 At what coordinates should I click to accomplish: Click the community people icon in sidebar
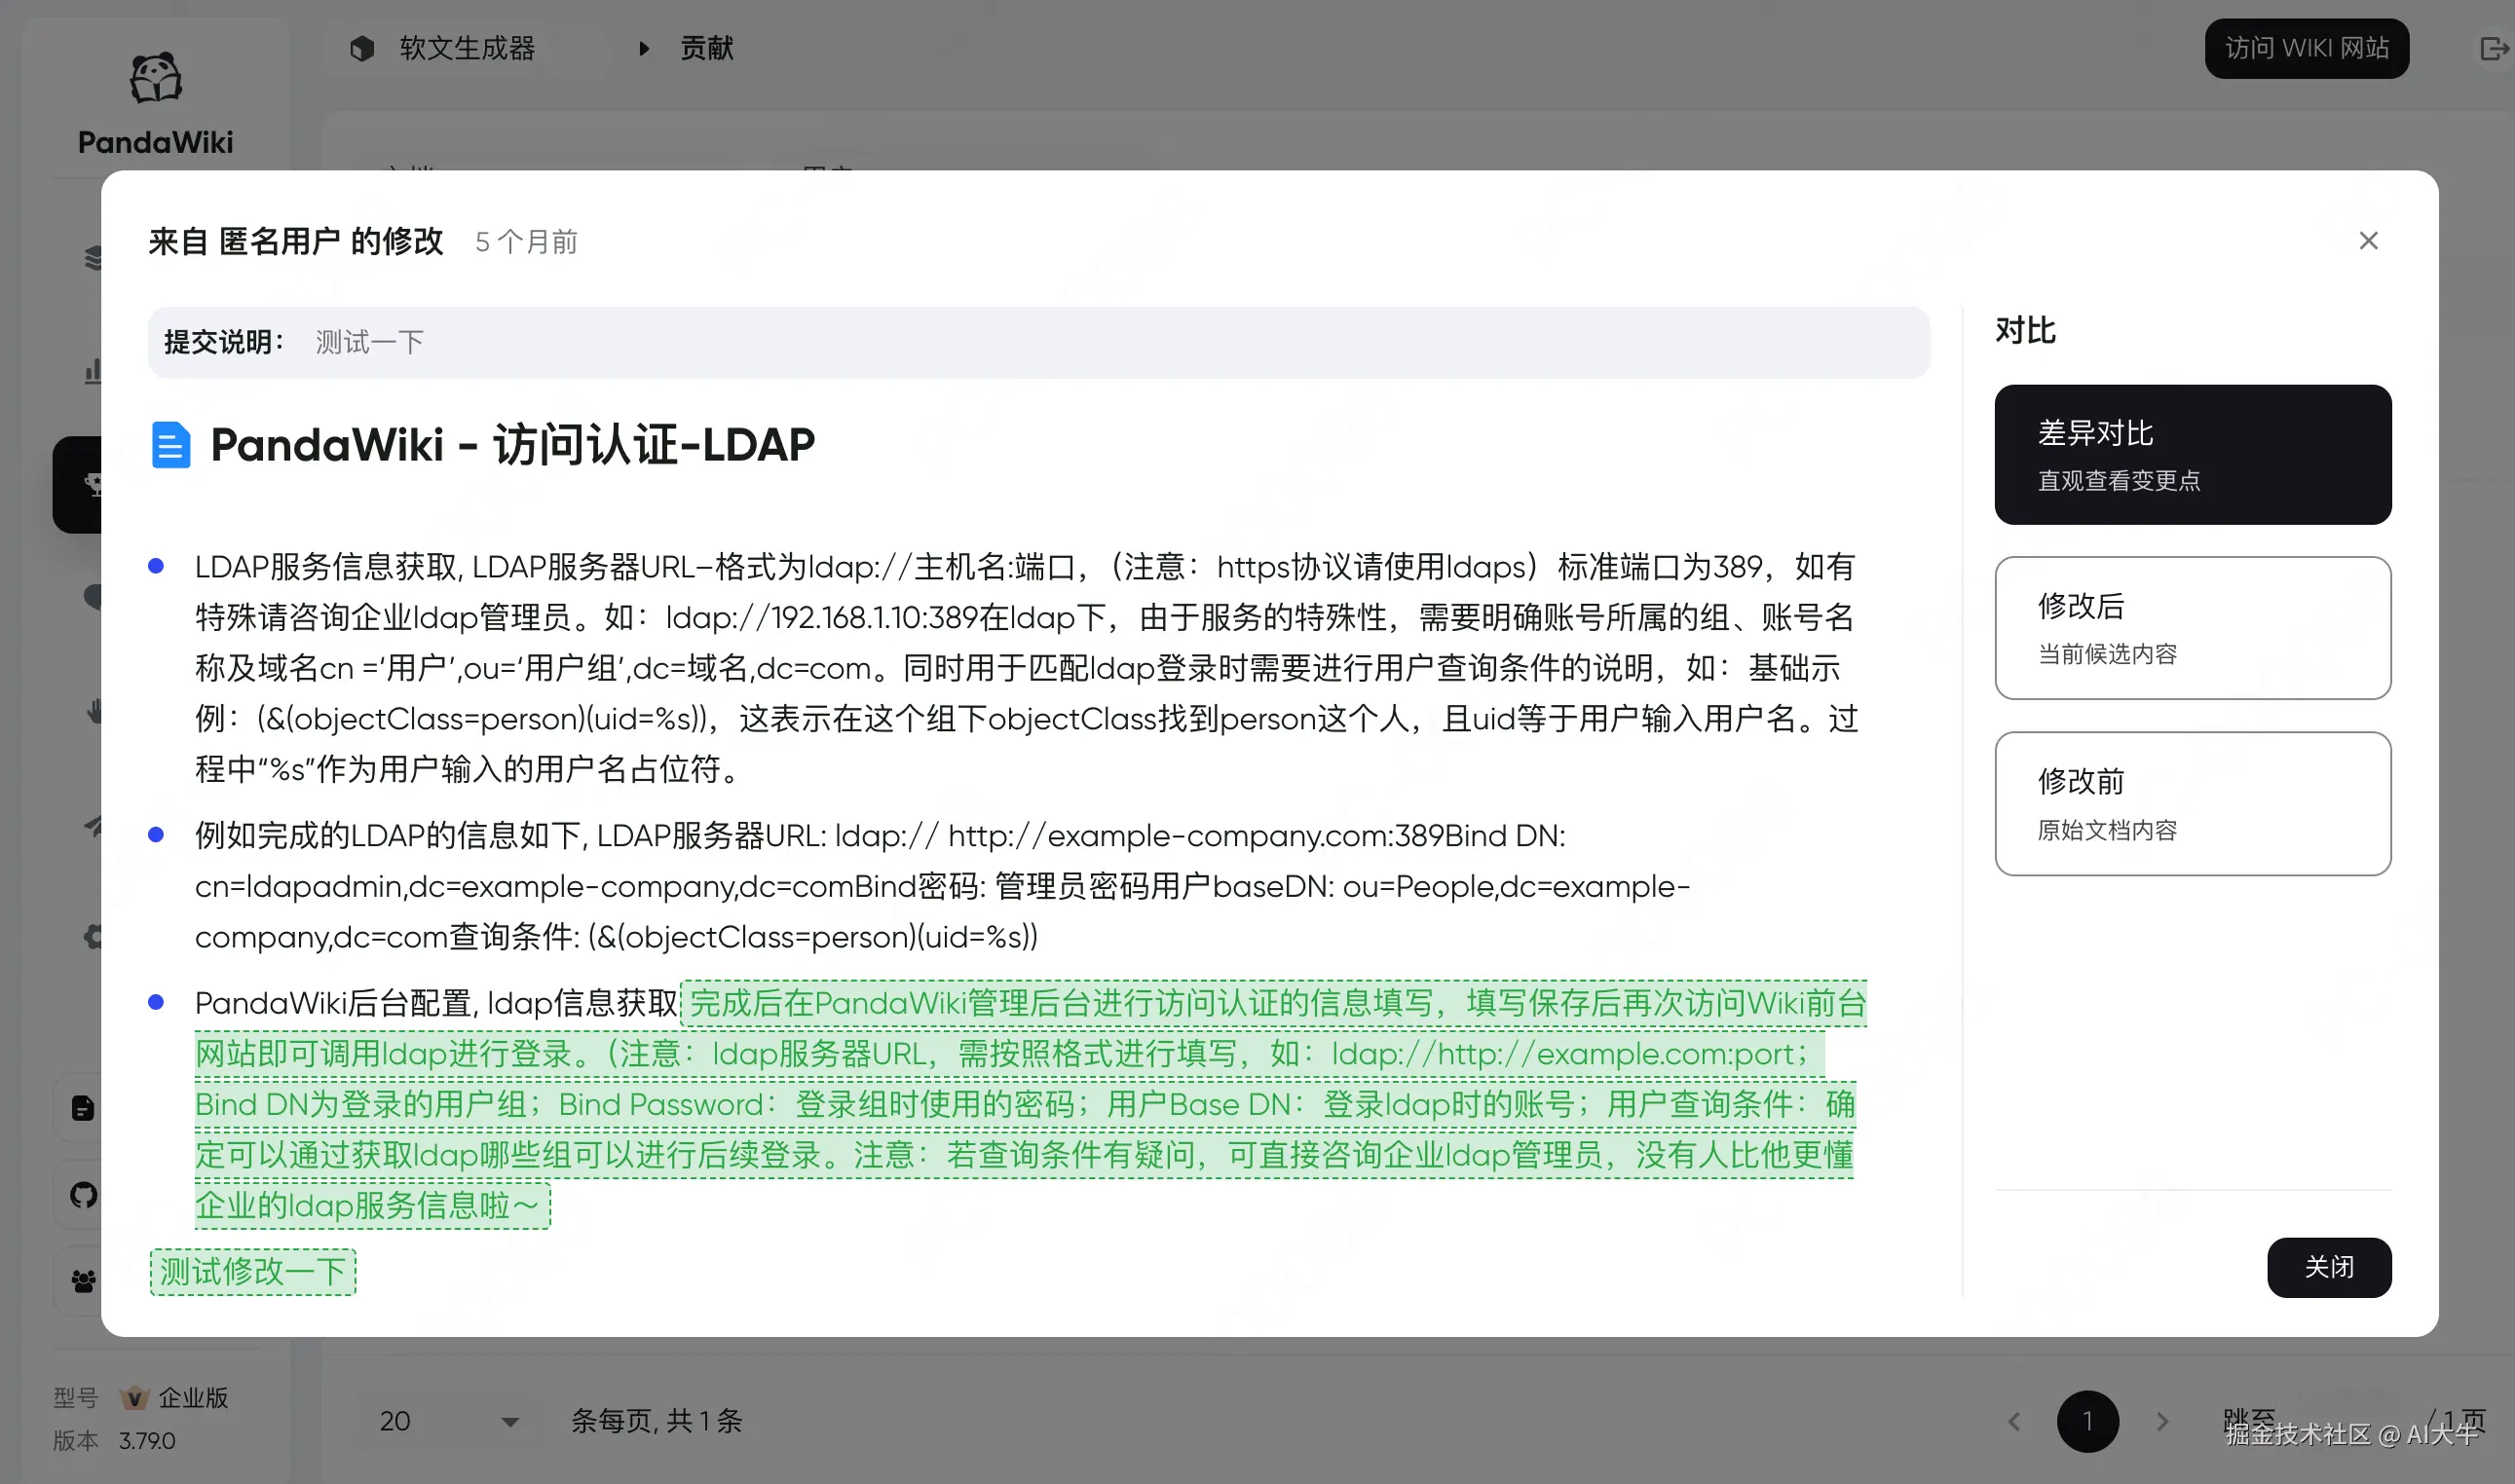click(x=84, y=1281)
